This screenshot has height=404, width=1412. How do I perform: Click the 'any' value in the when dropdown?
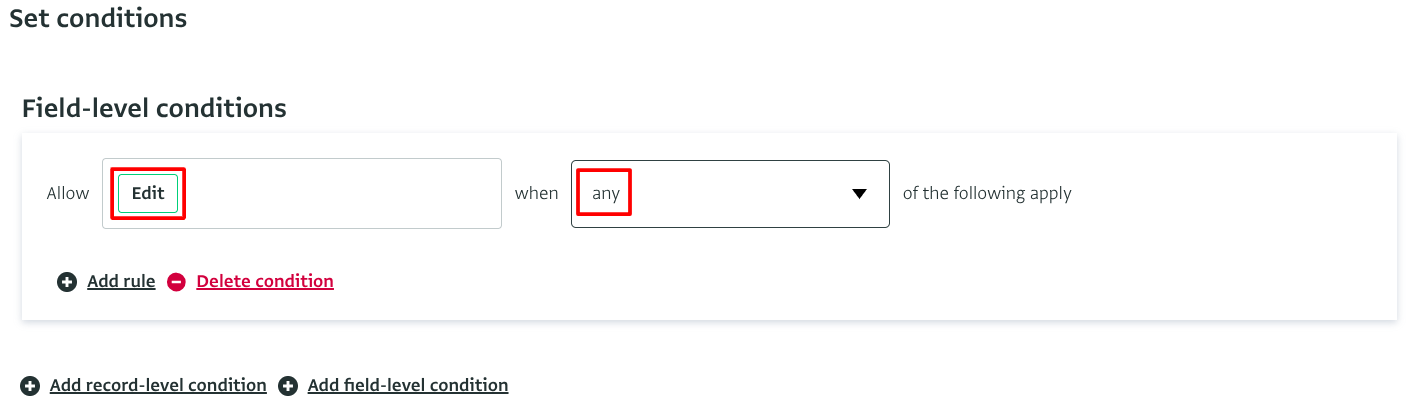606,194
